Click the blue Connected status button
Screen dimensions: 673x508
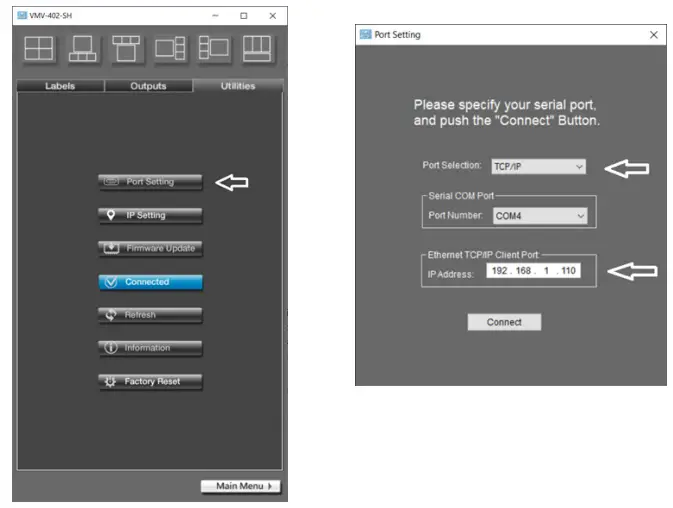point(150,282)
